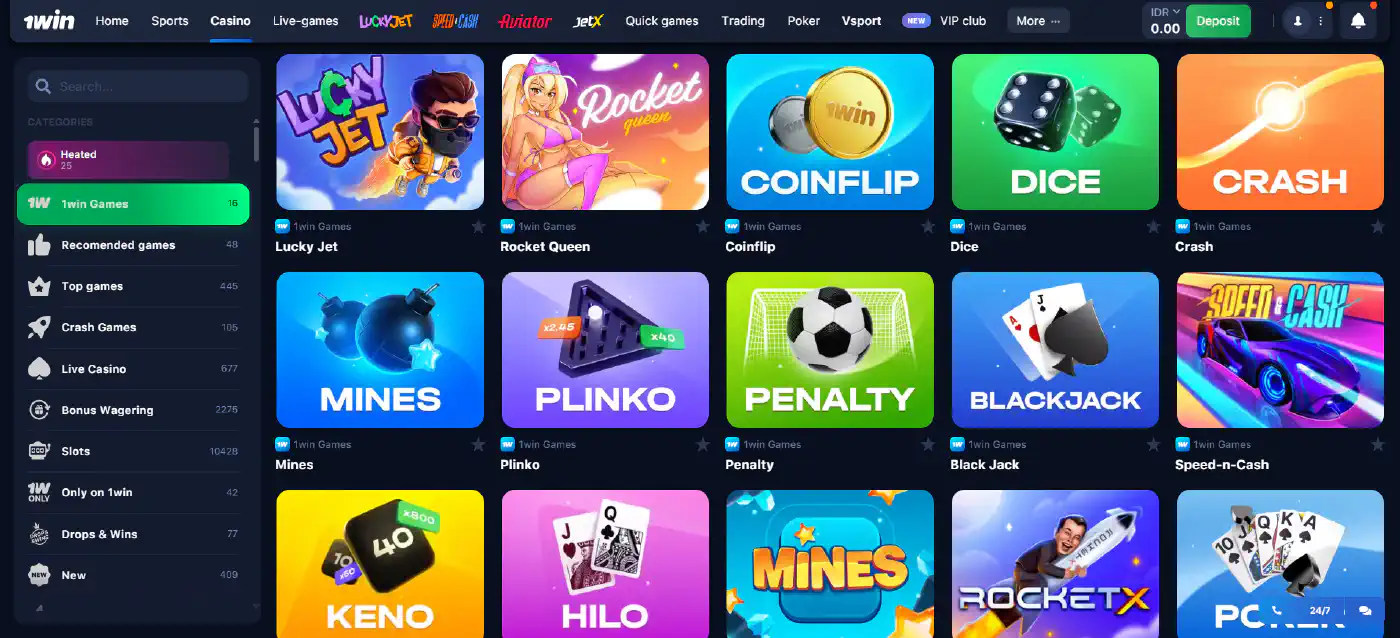Select Crash Games category
Viewport: 1400px width, 638px height.
coord(133,328)
